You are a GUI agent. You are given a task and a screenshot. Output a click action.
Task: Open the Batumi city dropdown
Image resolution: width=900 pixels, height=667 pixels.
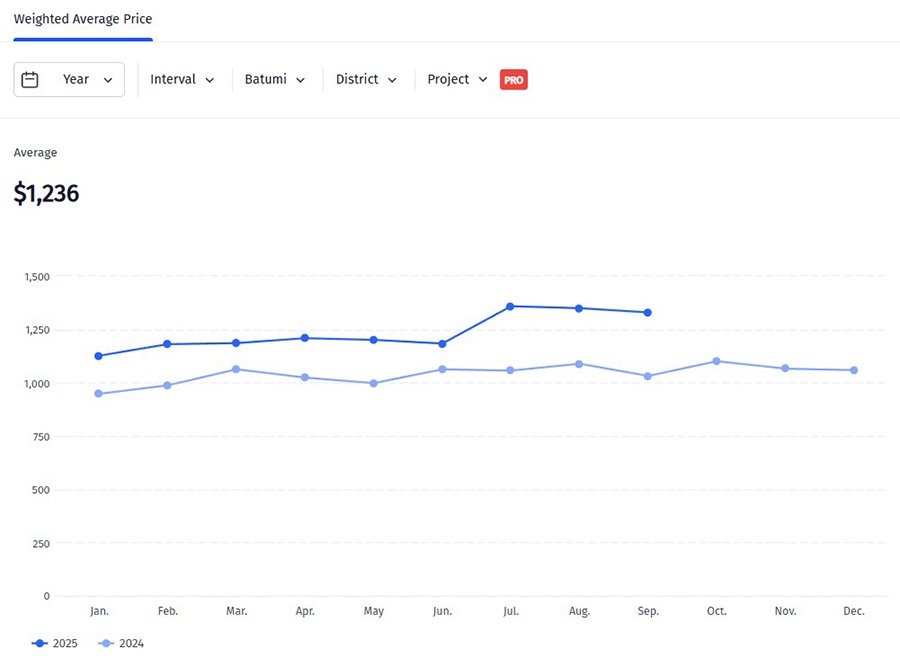(x=275, y=80)
